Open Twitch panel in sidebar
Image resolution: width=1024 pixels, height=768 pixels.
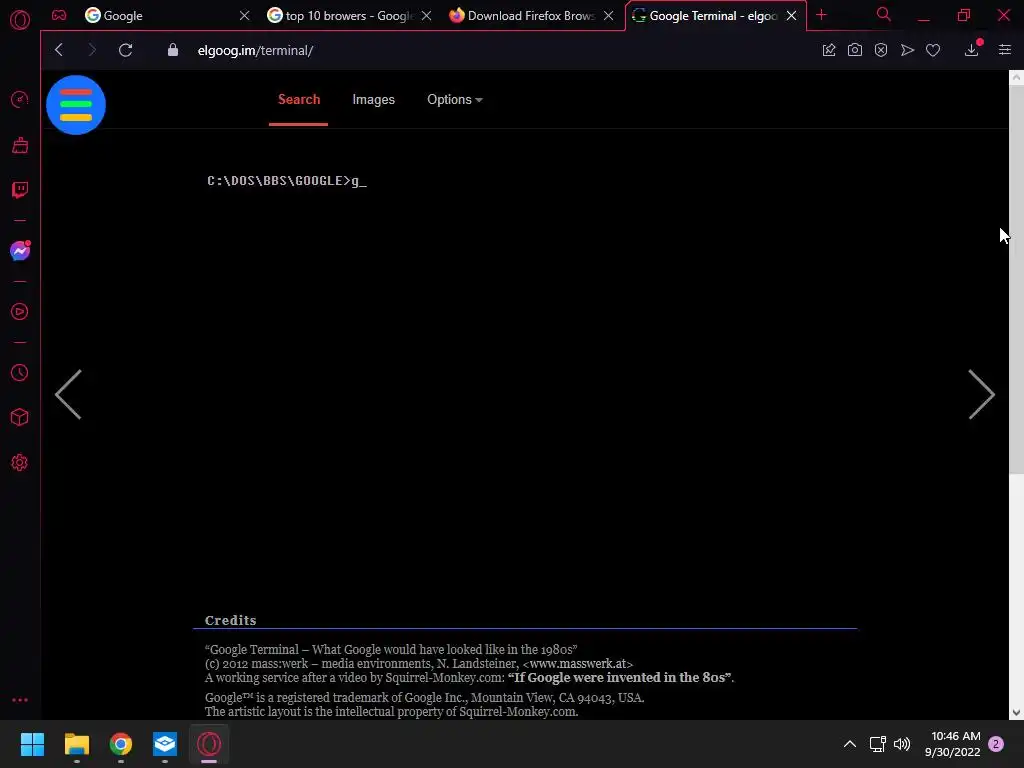tap(20, 190)
